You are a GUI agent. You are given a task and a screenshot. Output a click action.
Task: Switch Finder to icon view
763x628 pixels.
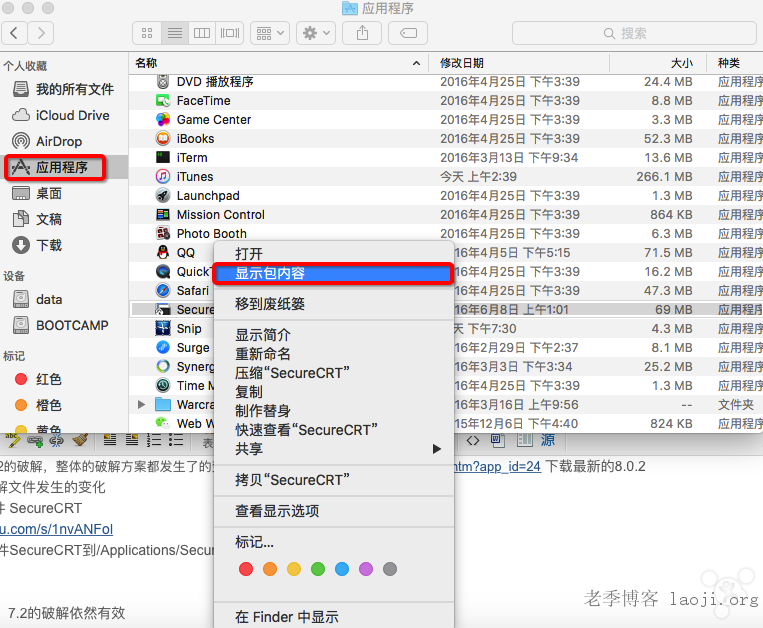[147, 33]
